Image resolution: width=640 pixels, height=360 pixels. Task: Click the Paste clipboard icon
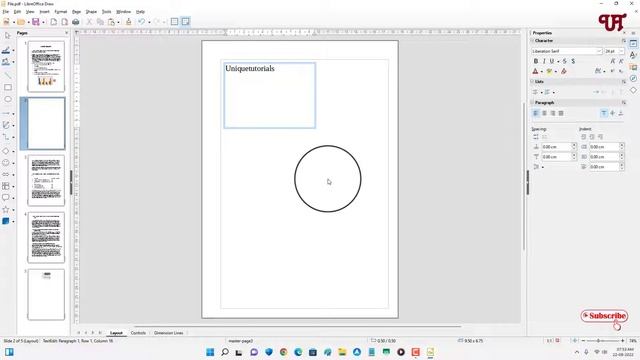pos(111,22)
